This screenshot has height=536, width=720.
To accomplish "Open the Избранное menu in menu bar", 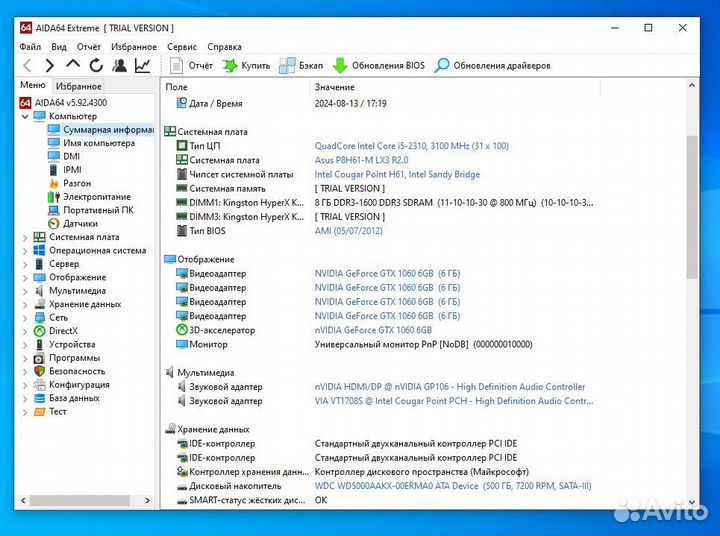I will pos(134,47).
